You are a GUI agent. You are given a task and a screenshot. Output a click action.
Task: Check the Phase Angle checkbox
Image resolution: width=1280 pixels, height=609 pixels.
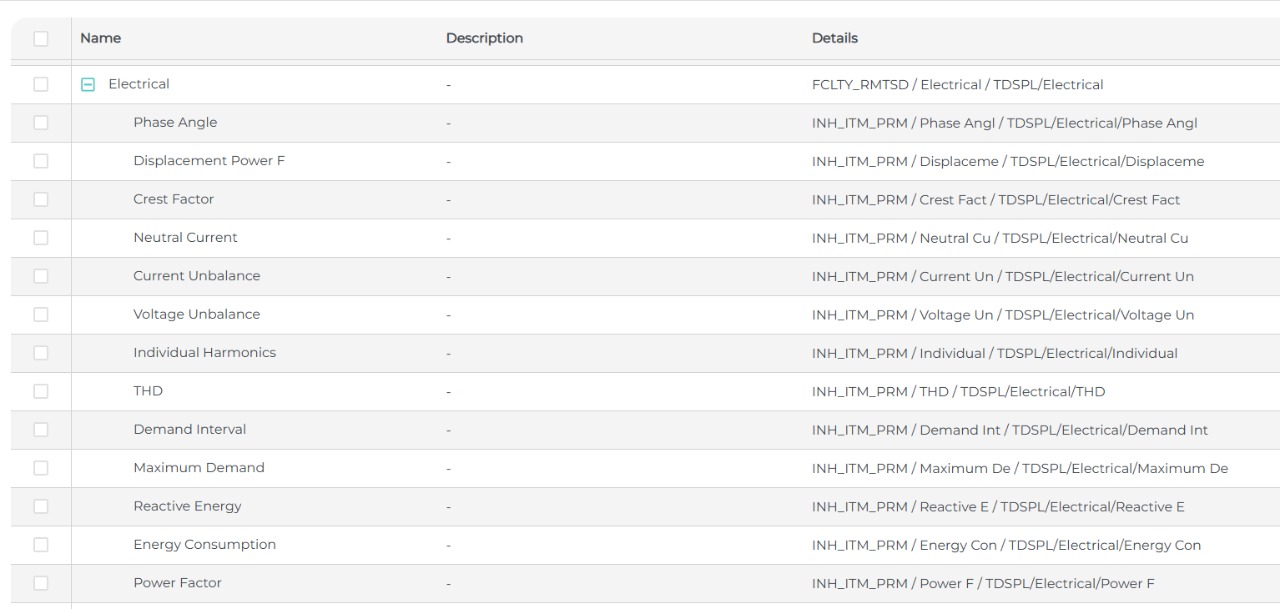[x=40, y=122]
